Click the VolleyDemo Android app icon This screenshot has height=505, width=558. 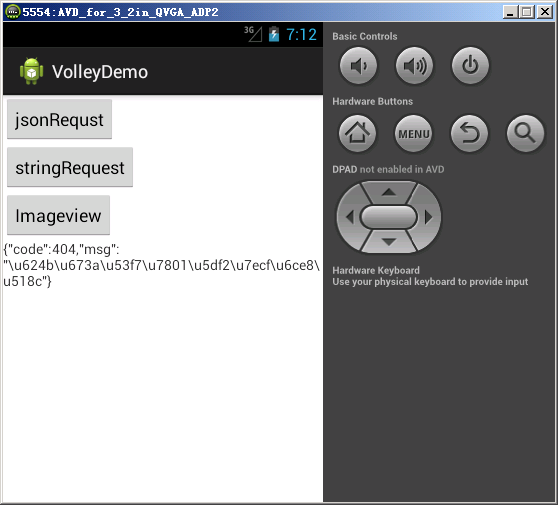[x=31, y=71]
